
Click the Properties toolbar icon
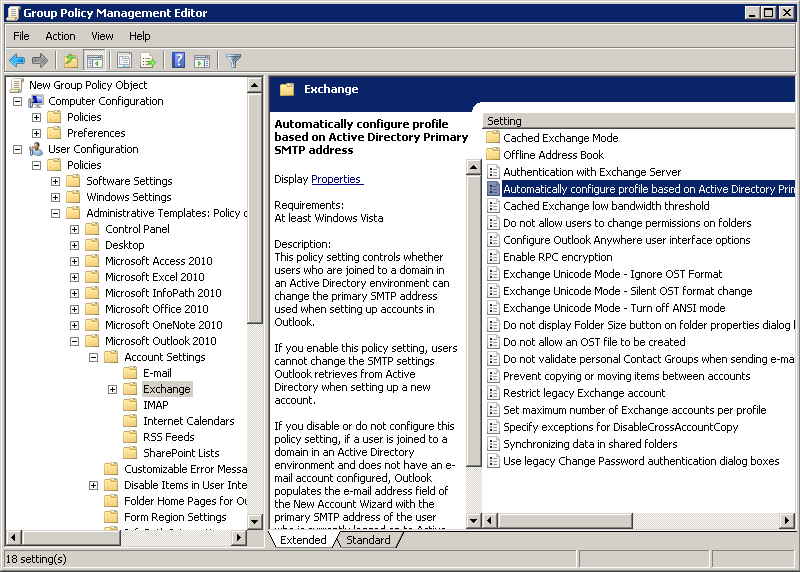pyautogui.click(x=124, y=61)
